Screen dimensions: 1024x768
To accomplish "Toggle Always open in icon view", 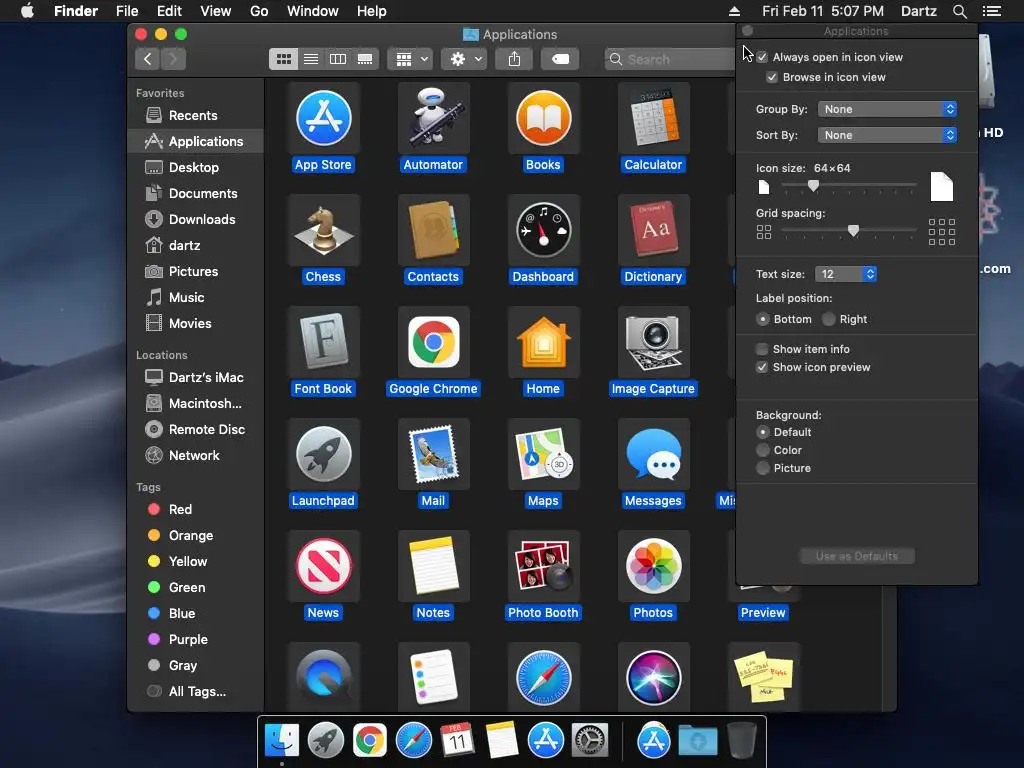I will coord(762,57).
